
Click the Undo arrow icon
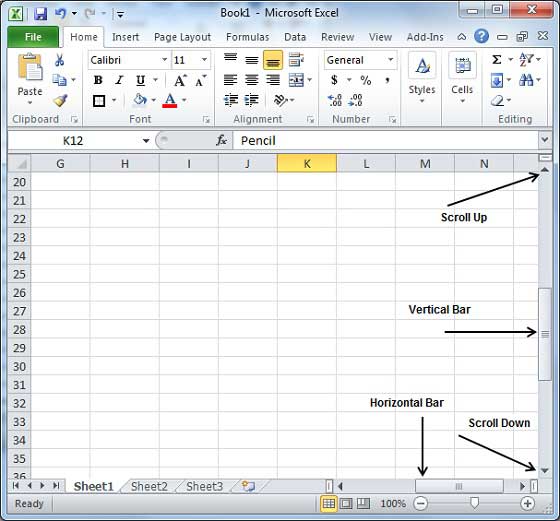[x=61, y=14]
